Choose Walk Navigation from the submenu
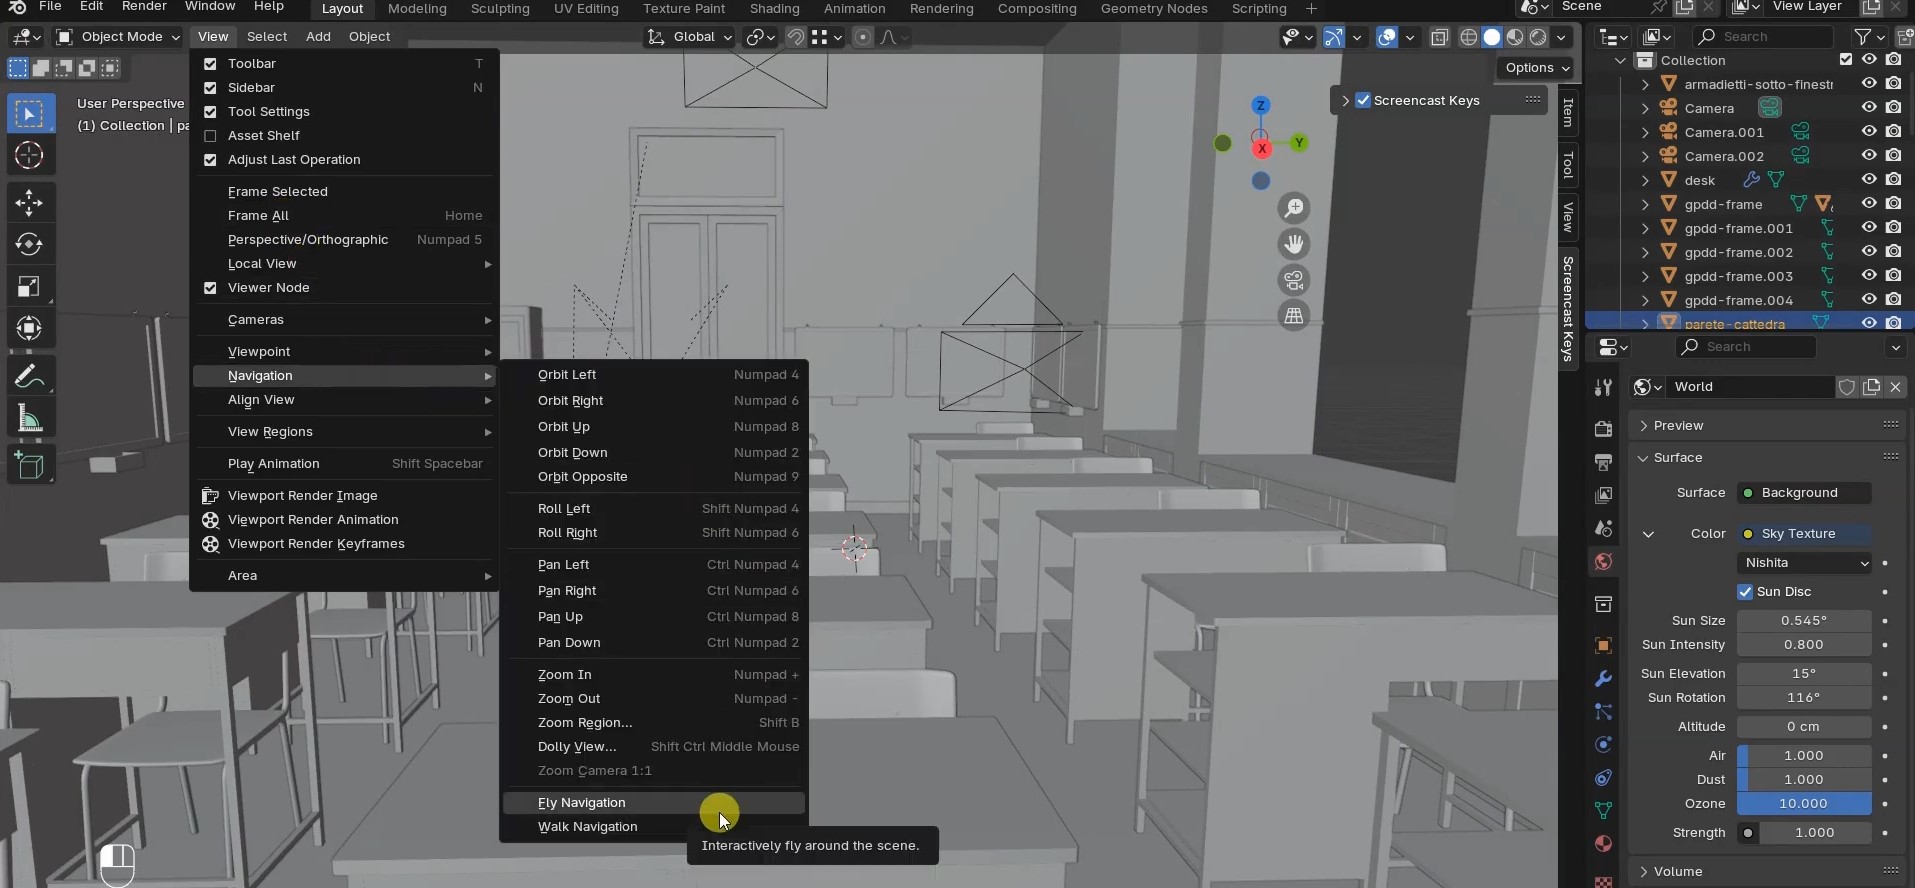 coord(587,827)
